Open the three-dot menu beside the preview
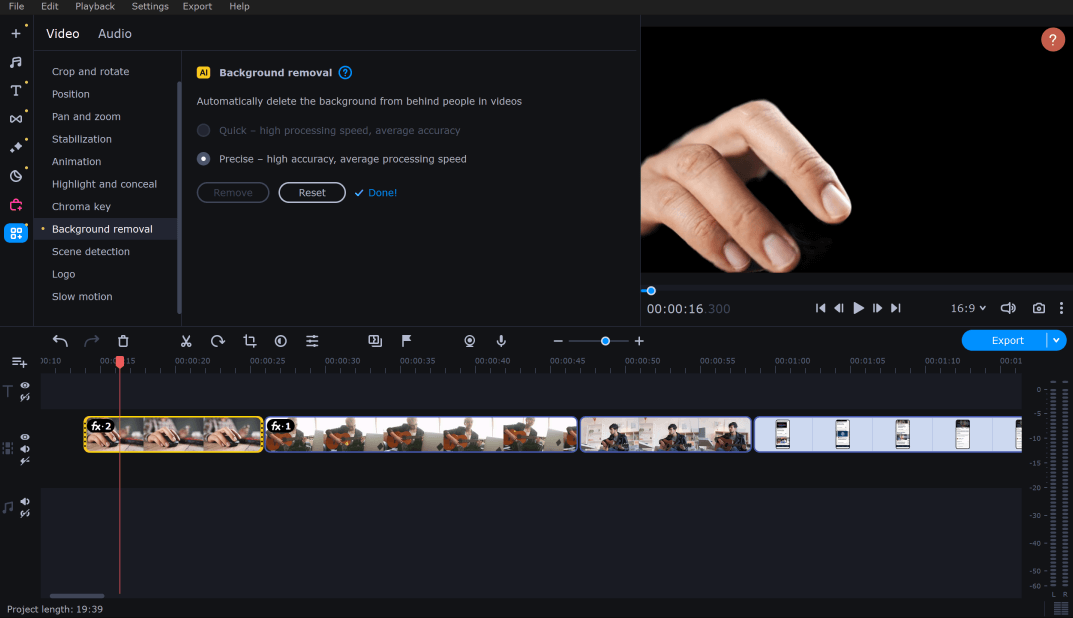 click(1061, 308)
